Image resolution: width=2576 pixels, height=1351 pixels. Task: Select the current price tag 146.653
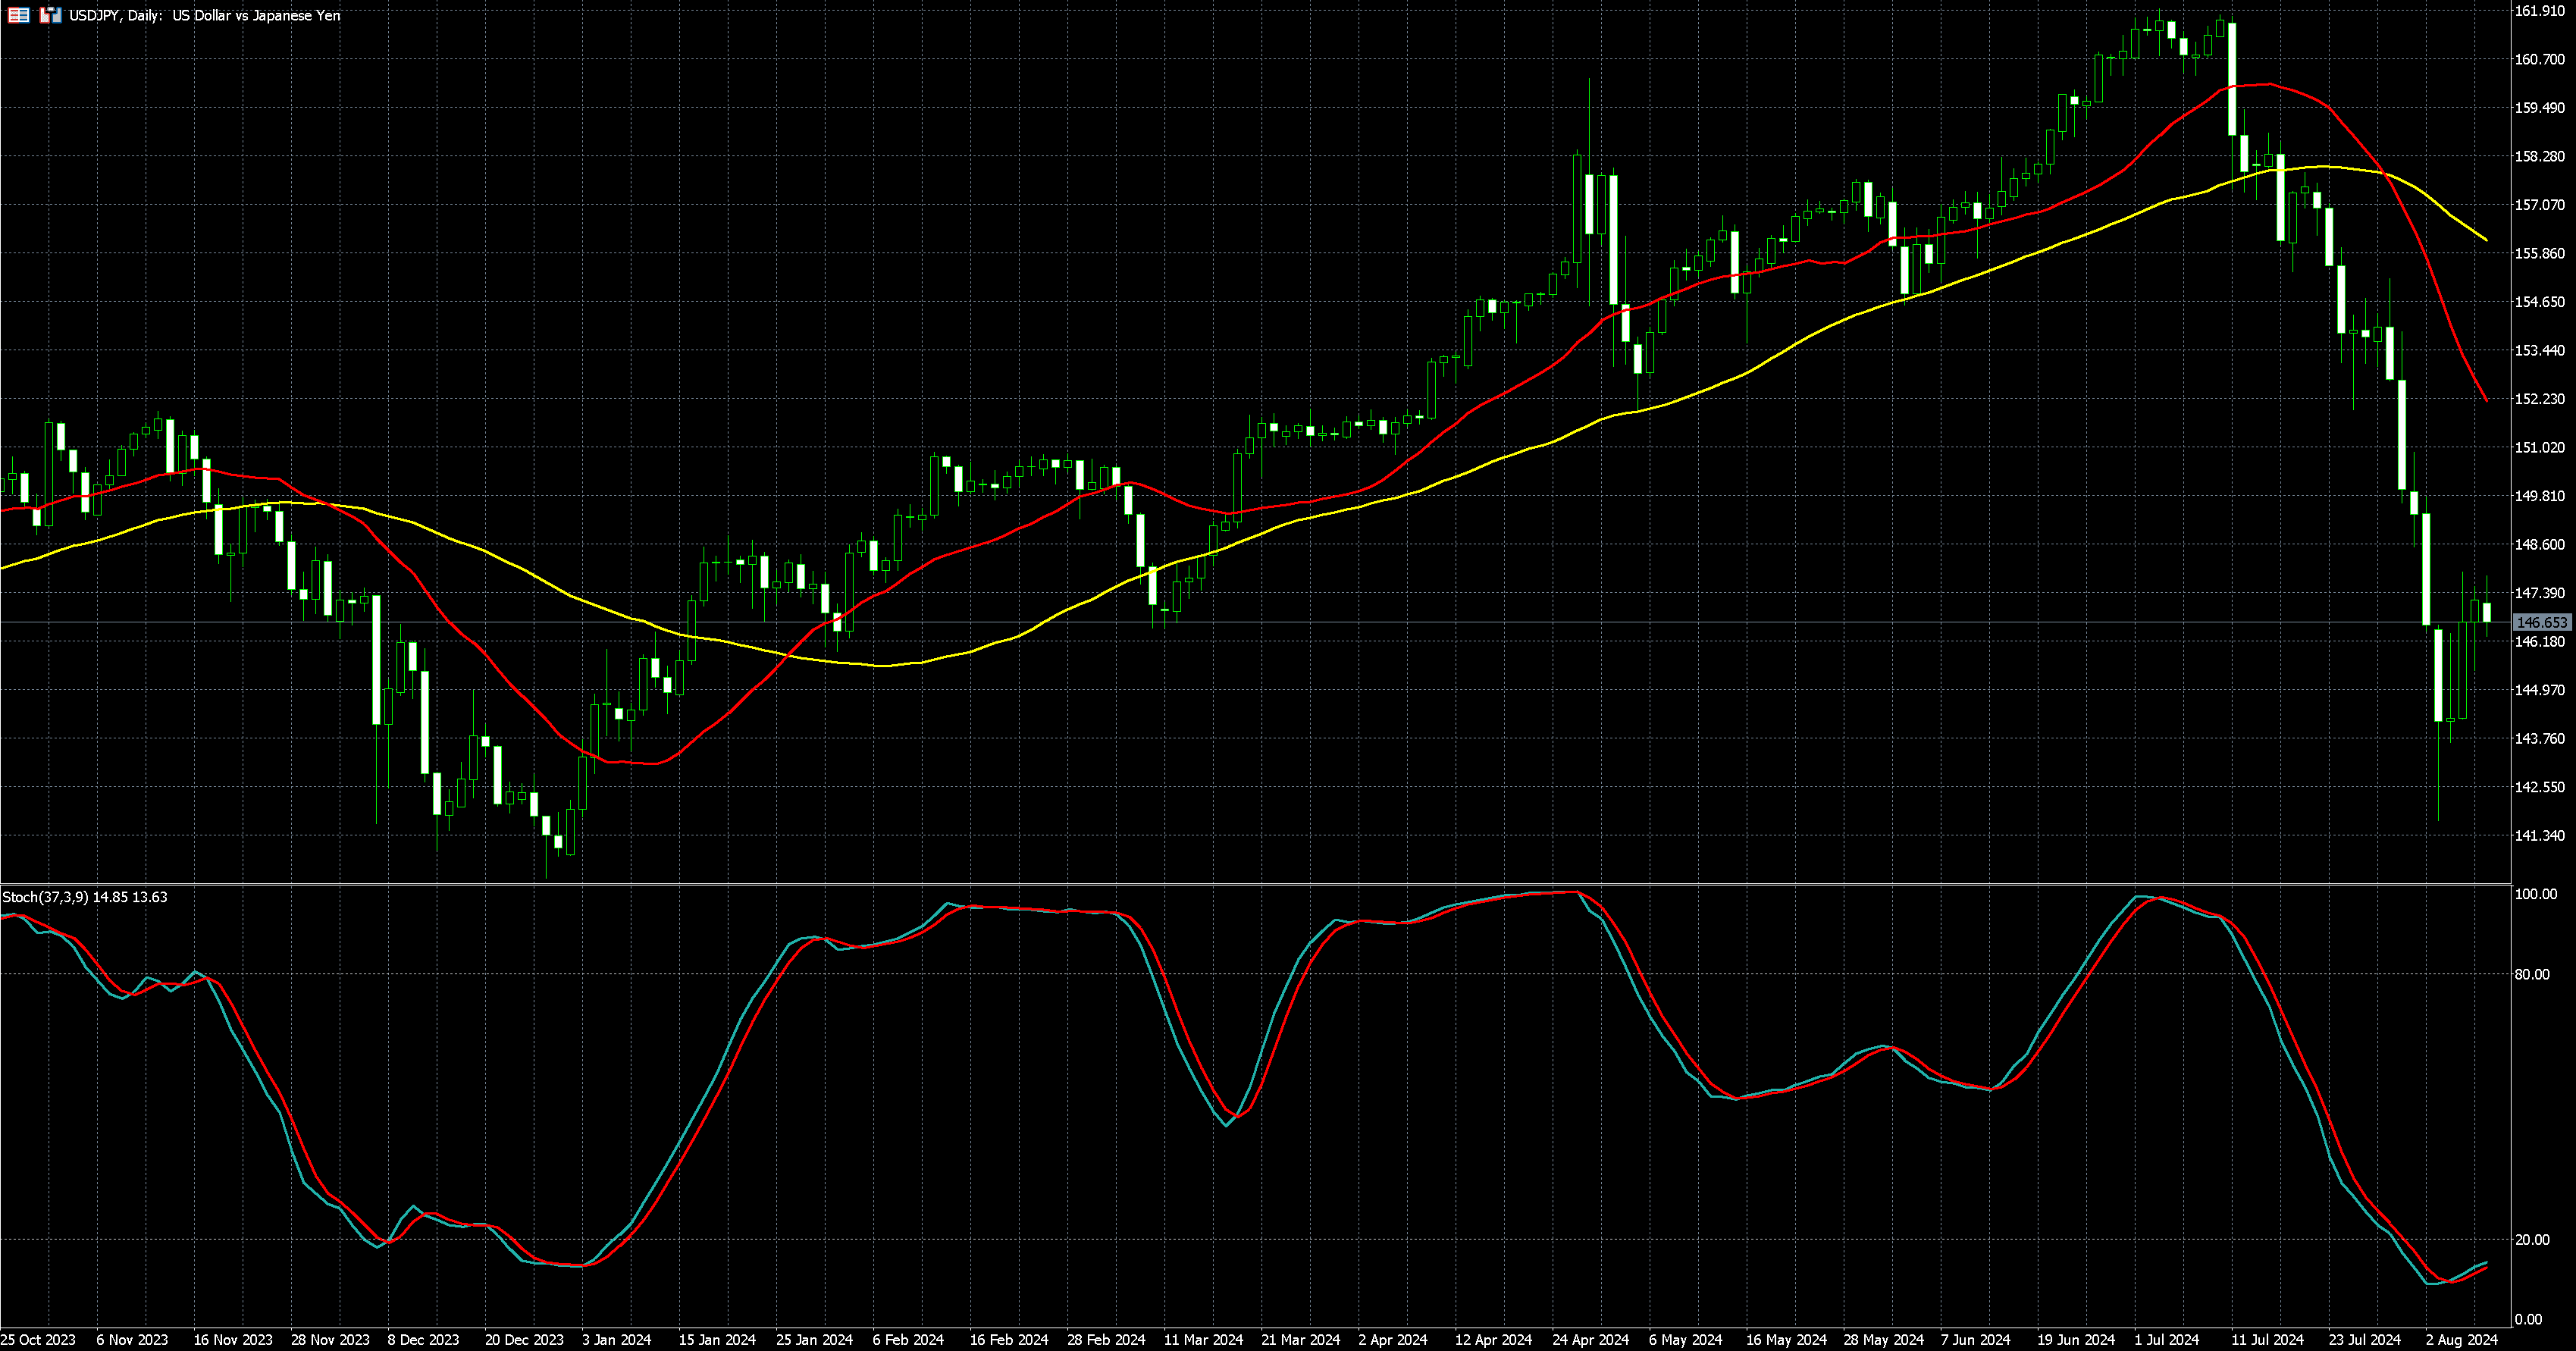pyautogui.click(x=2542, y=622)
